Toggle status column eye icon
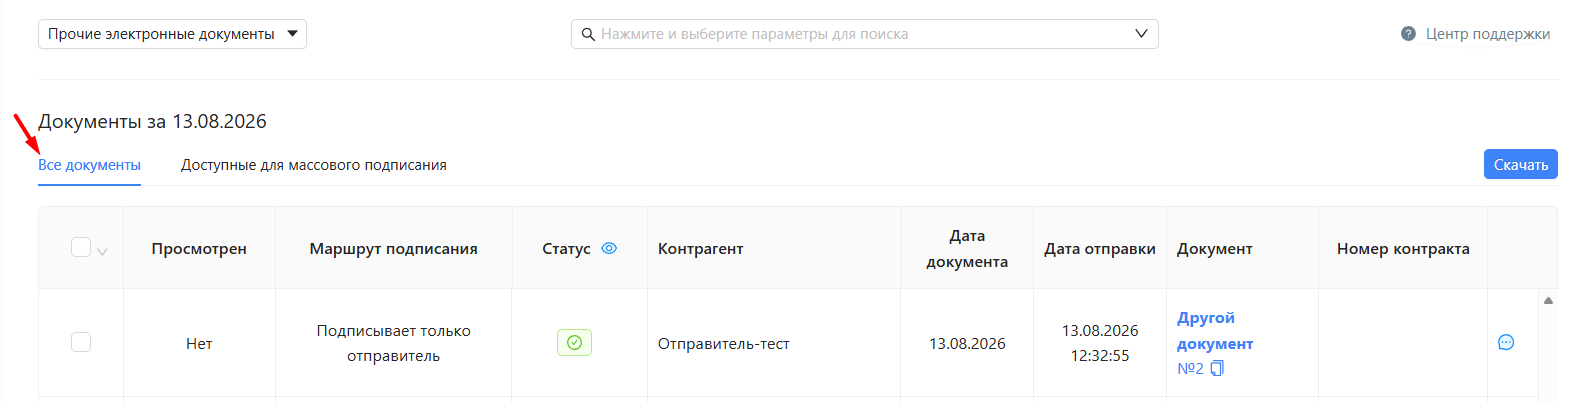1571x402 pixels. point(609,248)
